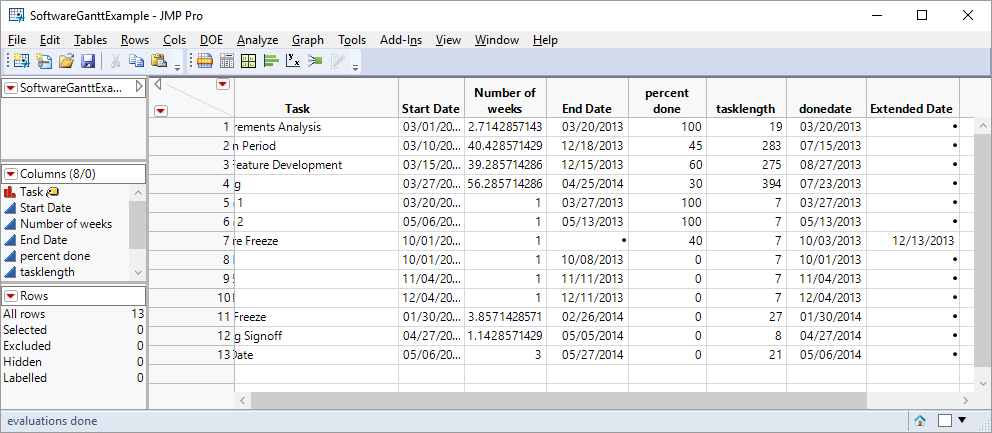Select the percent done column header
This screenshot has width=992, height=433.
tap(667, 101)
